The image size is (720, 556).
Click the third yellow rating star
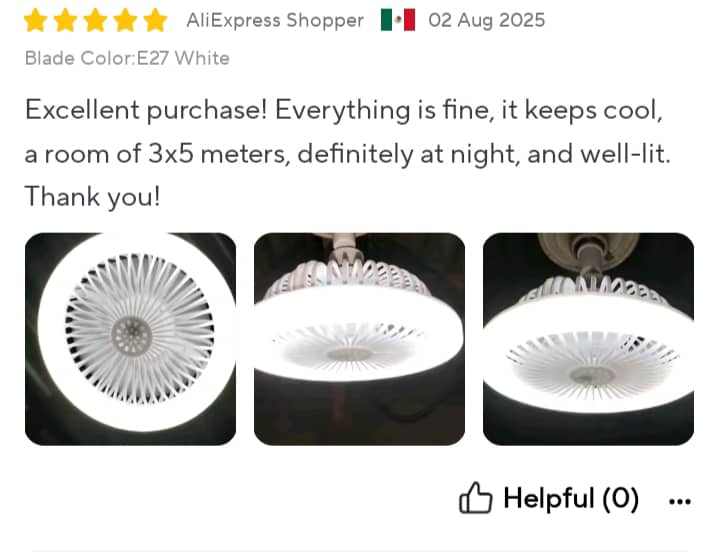coord(96,21)
